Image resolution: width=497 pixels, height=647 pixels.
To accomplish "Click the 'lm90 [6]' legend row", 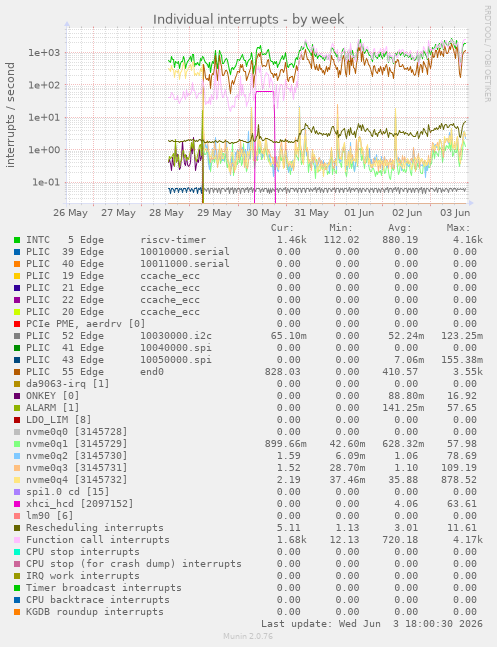I will click(50, 516).
